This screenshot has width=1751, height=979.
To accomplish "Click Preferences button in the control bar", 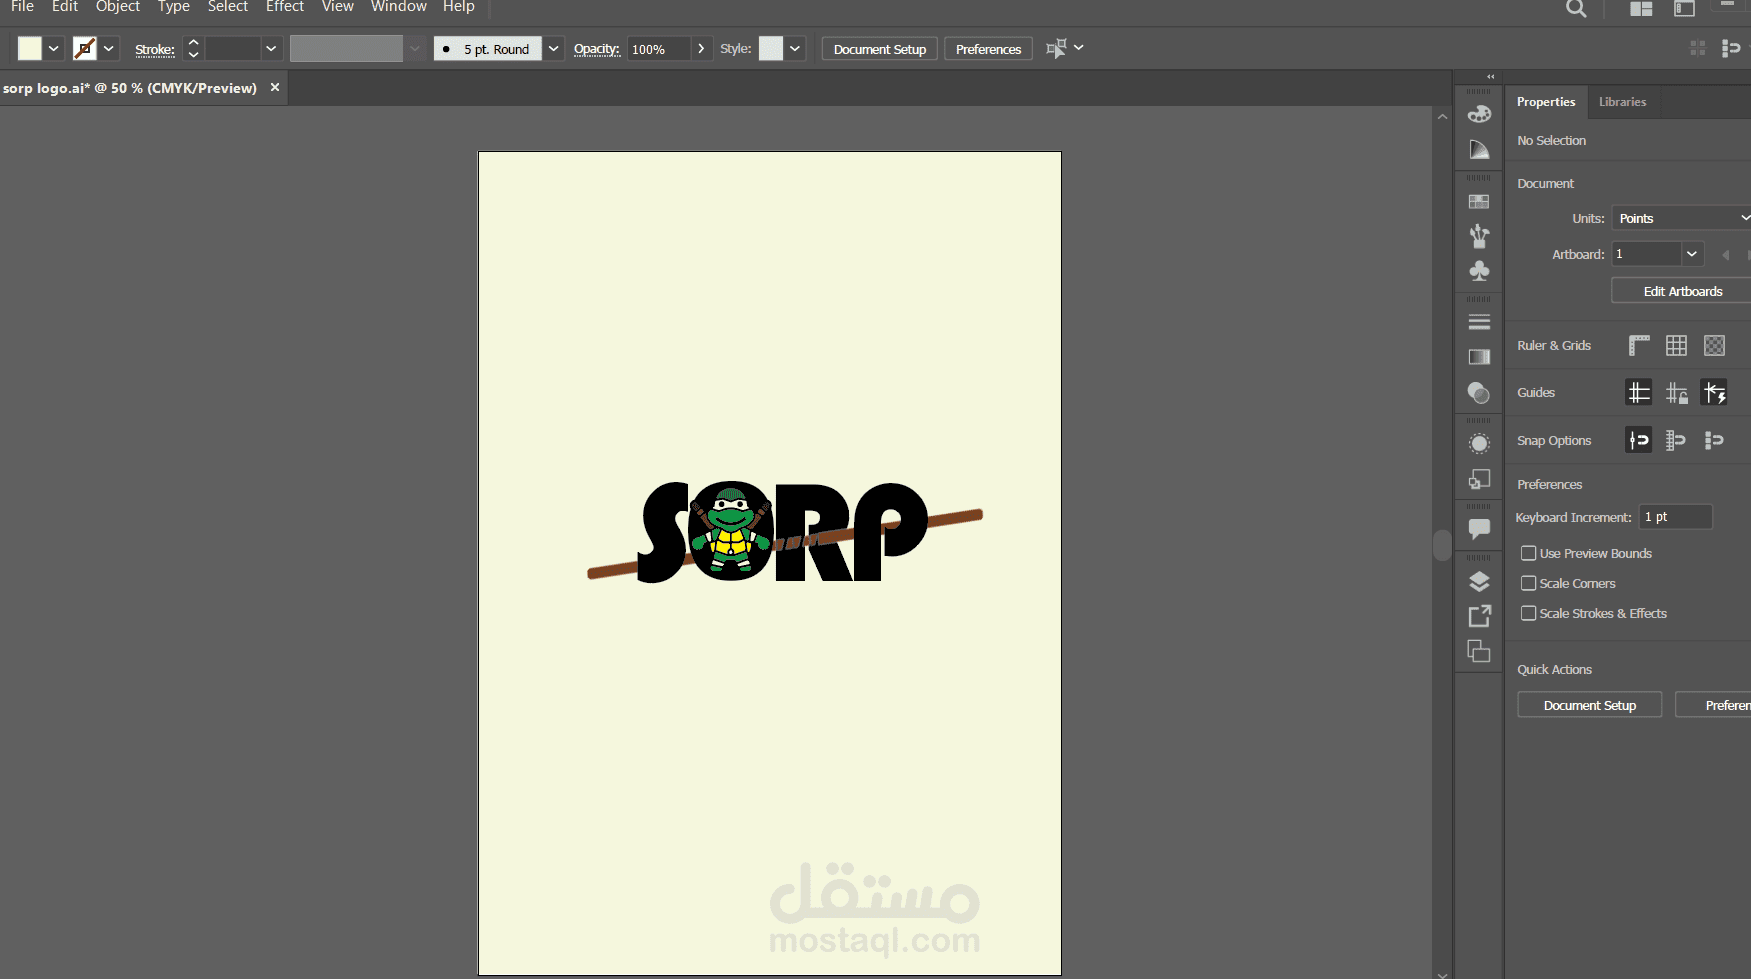I will tap(988, 49).
